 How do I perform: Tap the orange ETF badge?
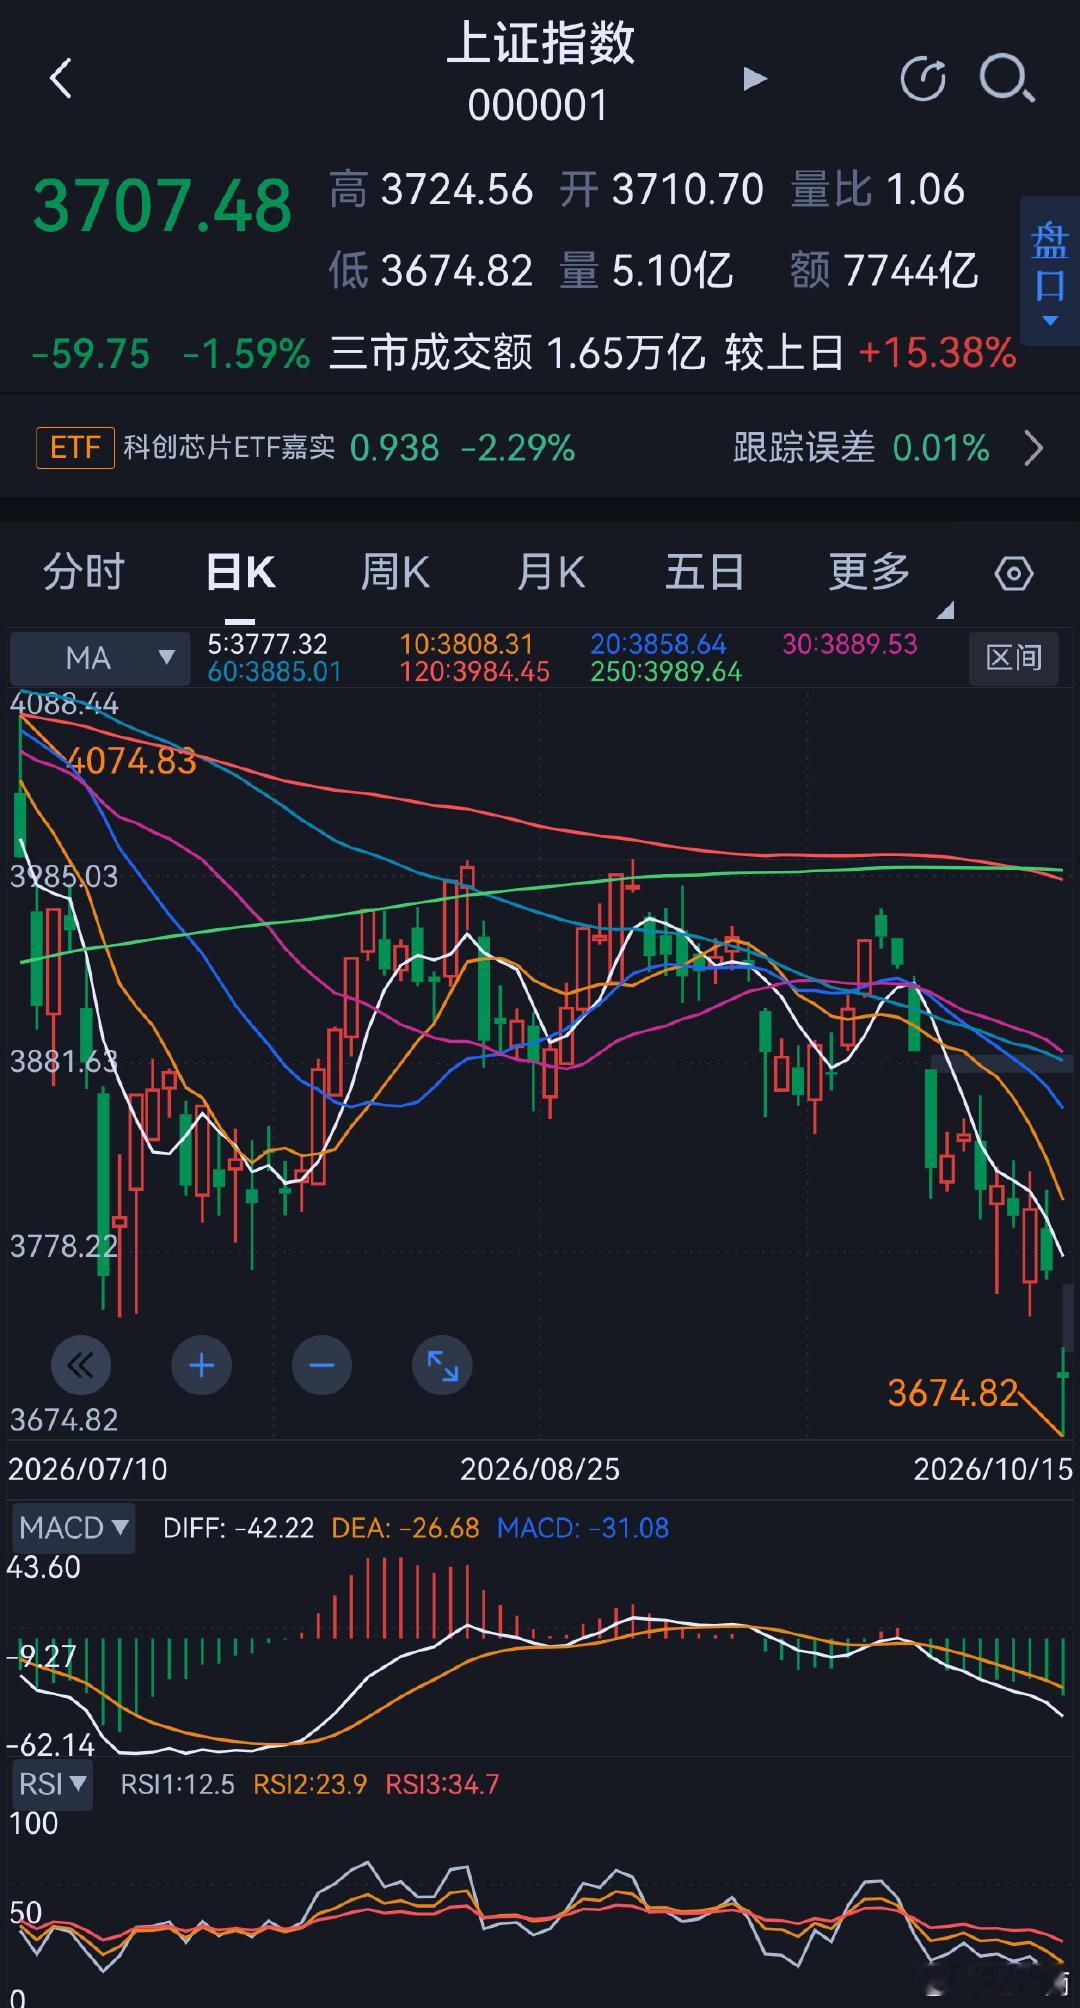(75, 447)
